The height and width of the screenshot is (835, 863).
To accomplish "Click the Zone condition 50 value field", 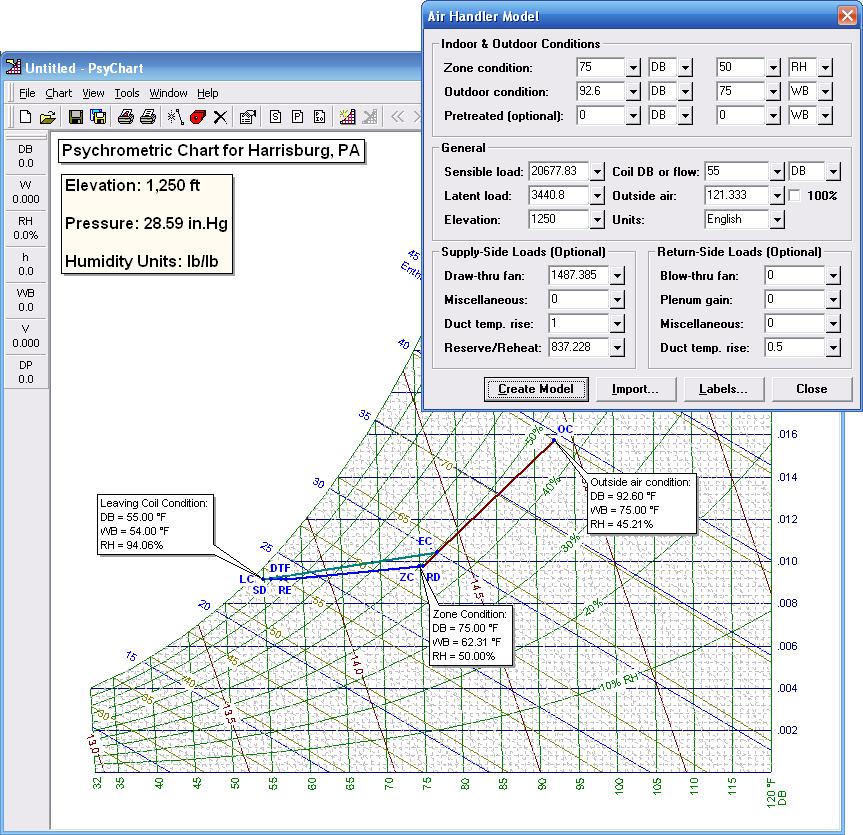I will (741, 67).
